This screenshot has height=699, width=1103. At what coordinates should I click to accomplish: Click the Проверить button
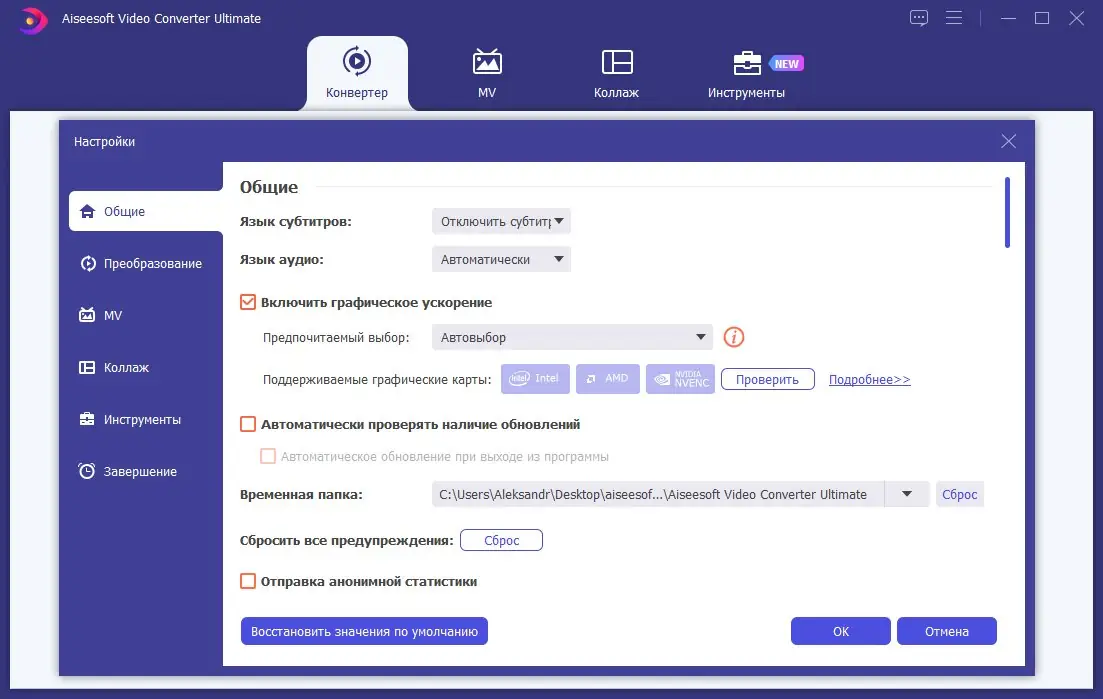click(x=767, y=379)
